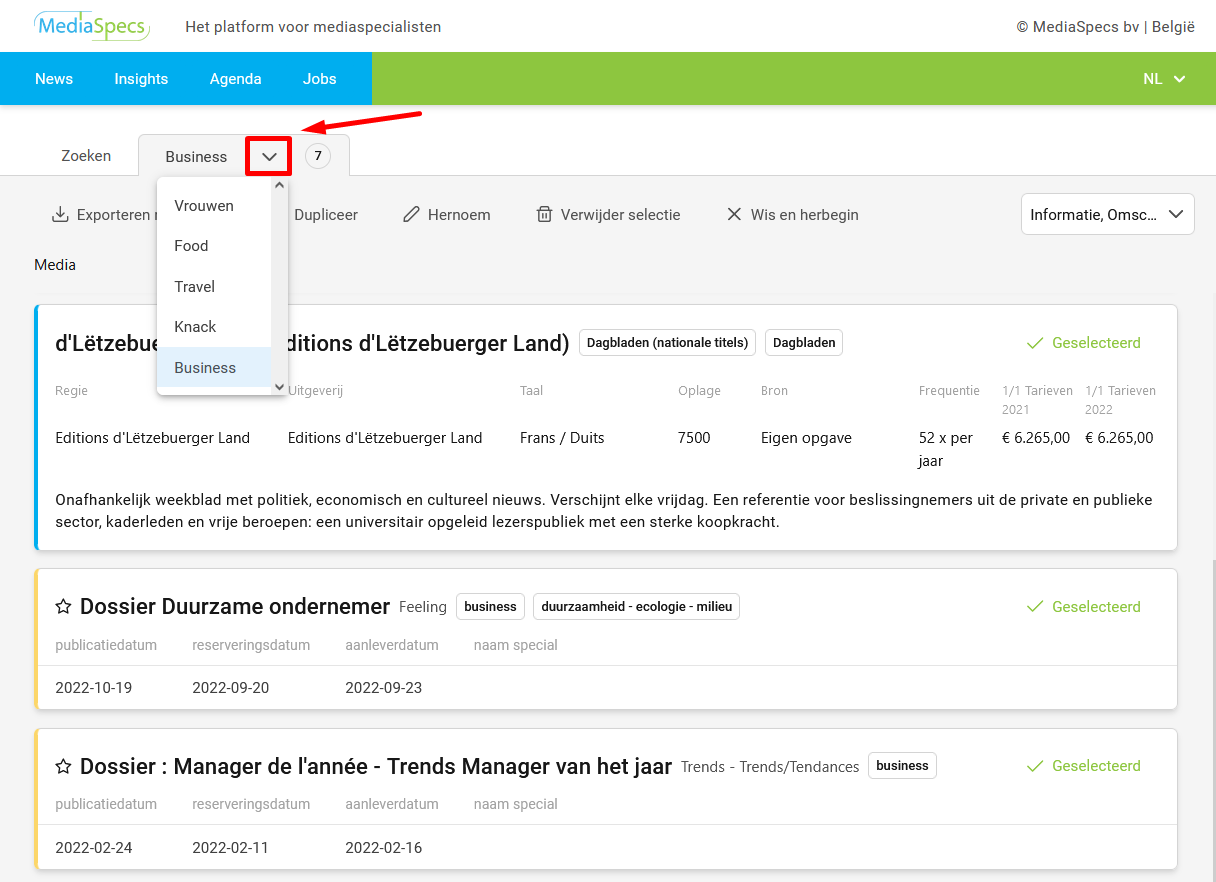Deselect Dossier Duurzame ondernemer via Geselecteerd
Screen dimensions: 1216x882
click(x=1083, y=607)
